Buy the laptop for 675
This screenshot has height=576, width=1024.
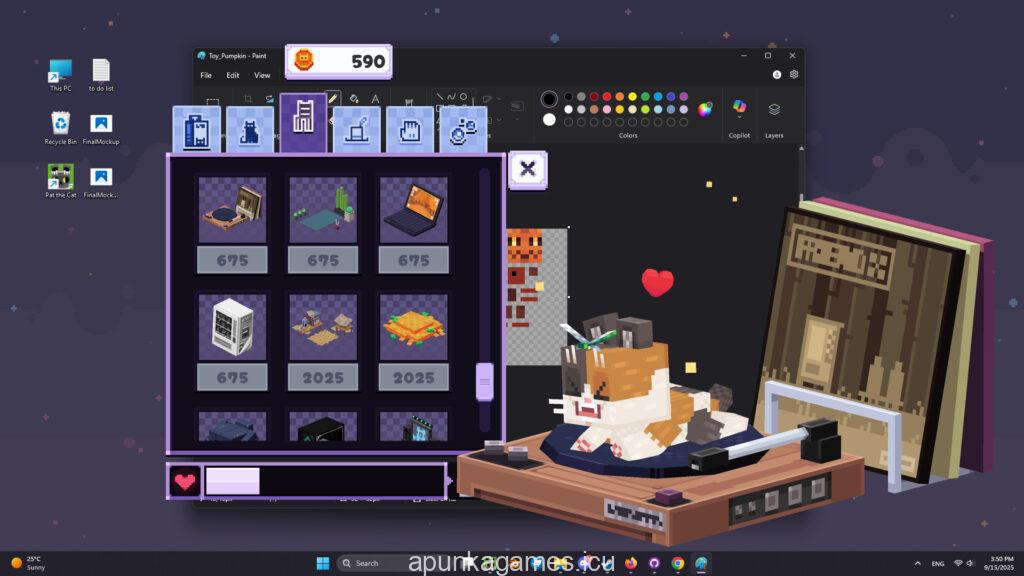coord(414,260)
